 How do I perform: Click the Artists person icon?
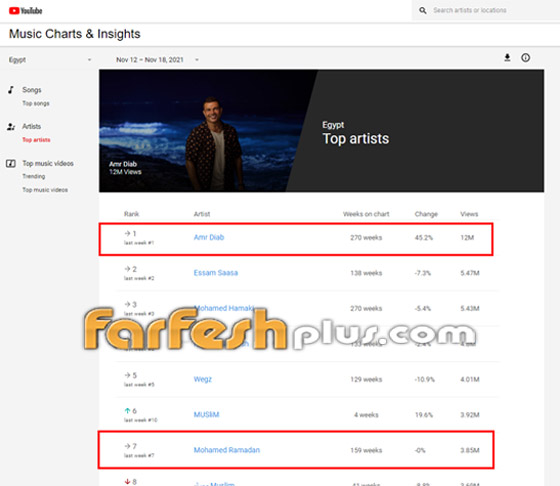click(11, 126)
